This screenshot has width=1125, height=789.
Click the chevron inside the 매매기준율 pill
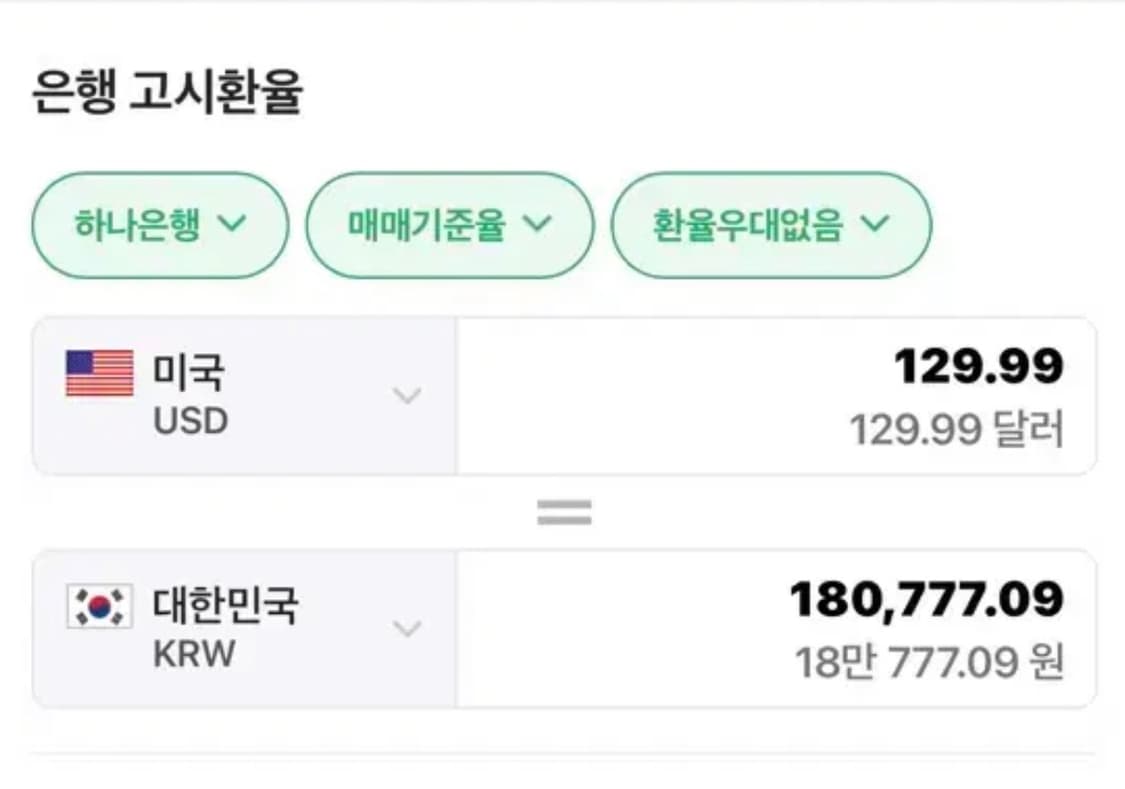pyautogui.click(x=540, y=226)
